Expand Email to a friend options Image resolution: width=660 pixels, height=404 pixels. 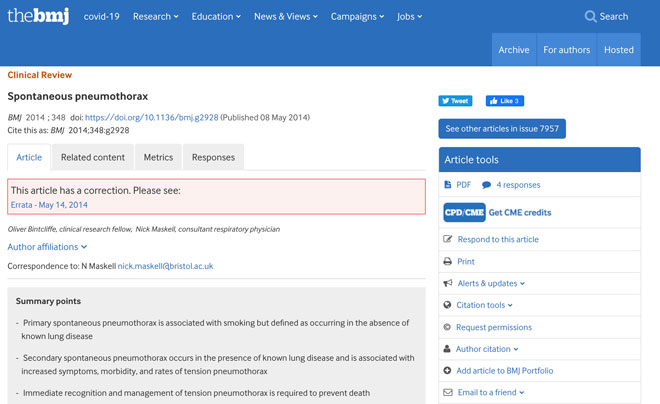coord(491,392)
